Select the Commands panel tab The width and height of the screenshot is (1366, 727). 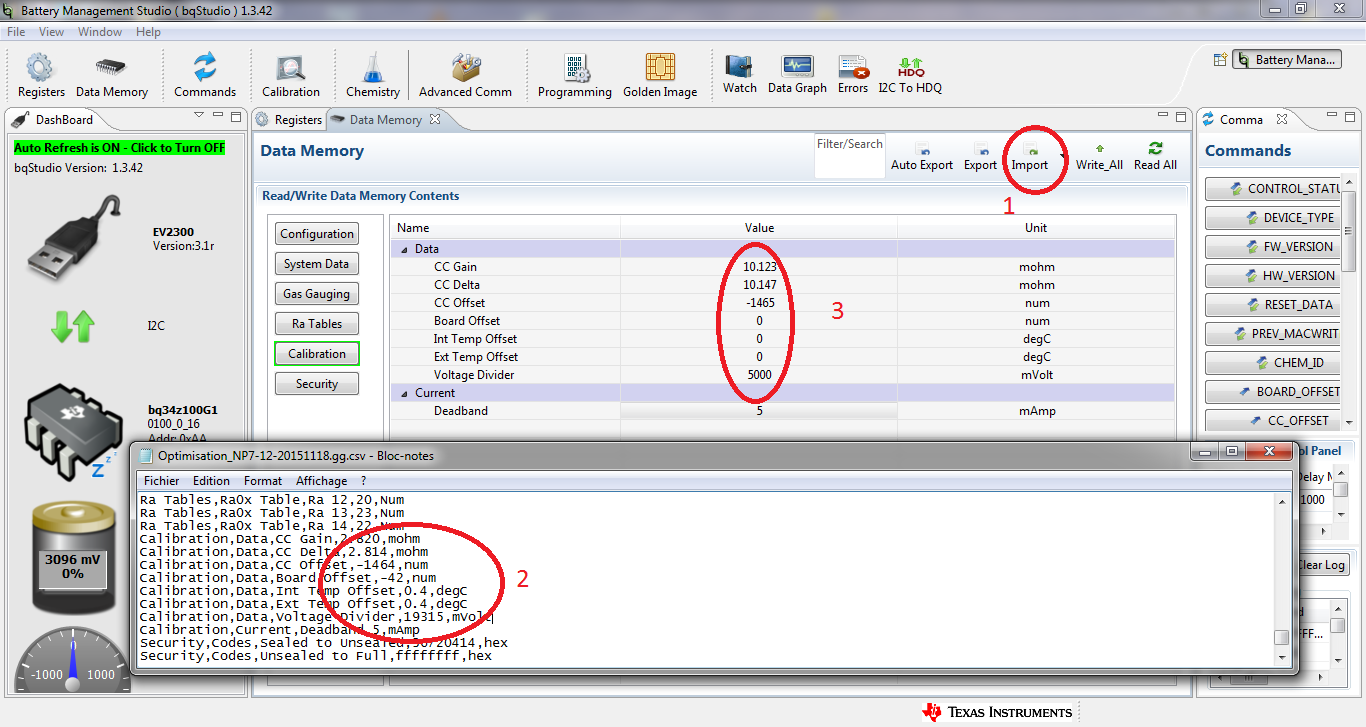(x=1241, y=119)
